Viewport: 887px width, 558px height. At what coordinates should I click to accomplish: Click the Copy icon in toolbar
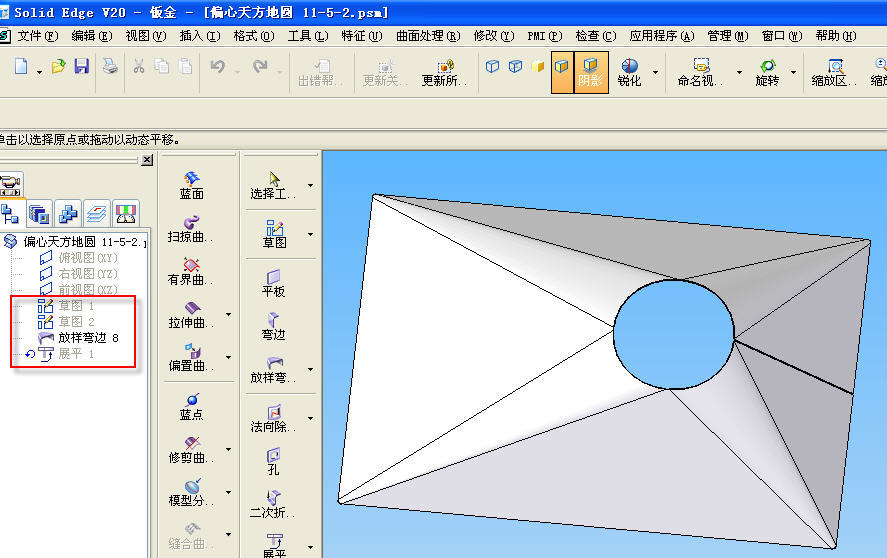pyautogui.click(x=162, y=66)
